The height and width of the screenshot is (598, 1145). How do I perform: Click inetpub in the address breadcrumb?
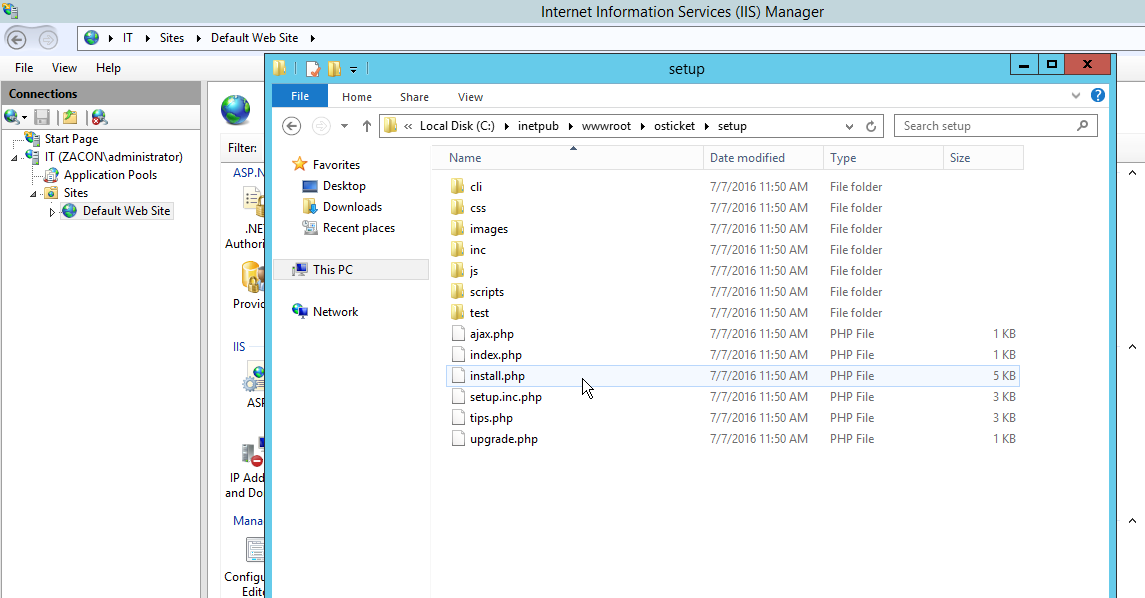pos(538,126)
